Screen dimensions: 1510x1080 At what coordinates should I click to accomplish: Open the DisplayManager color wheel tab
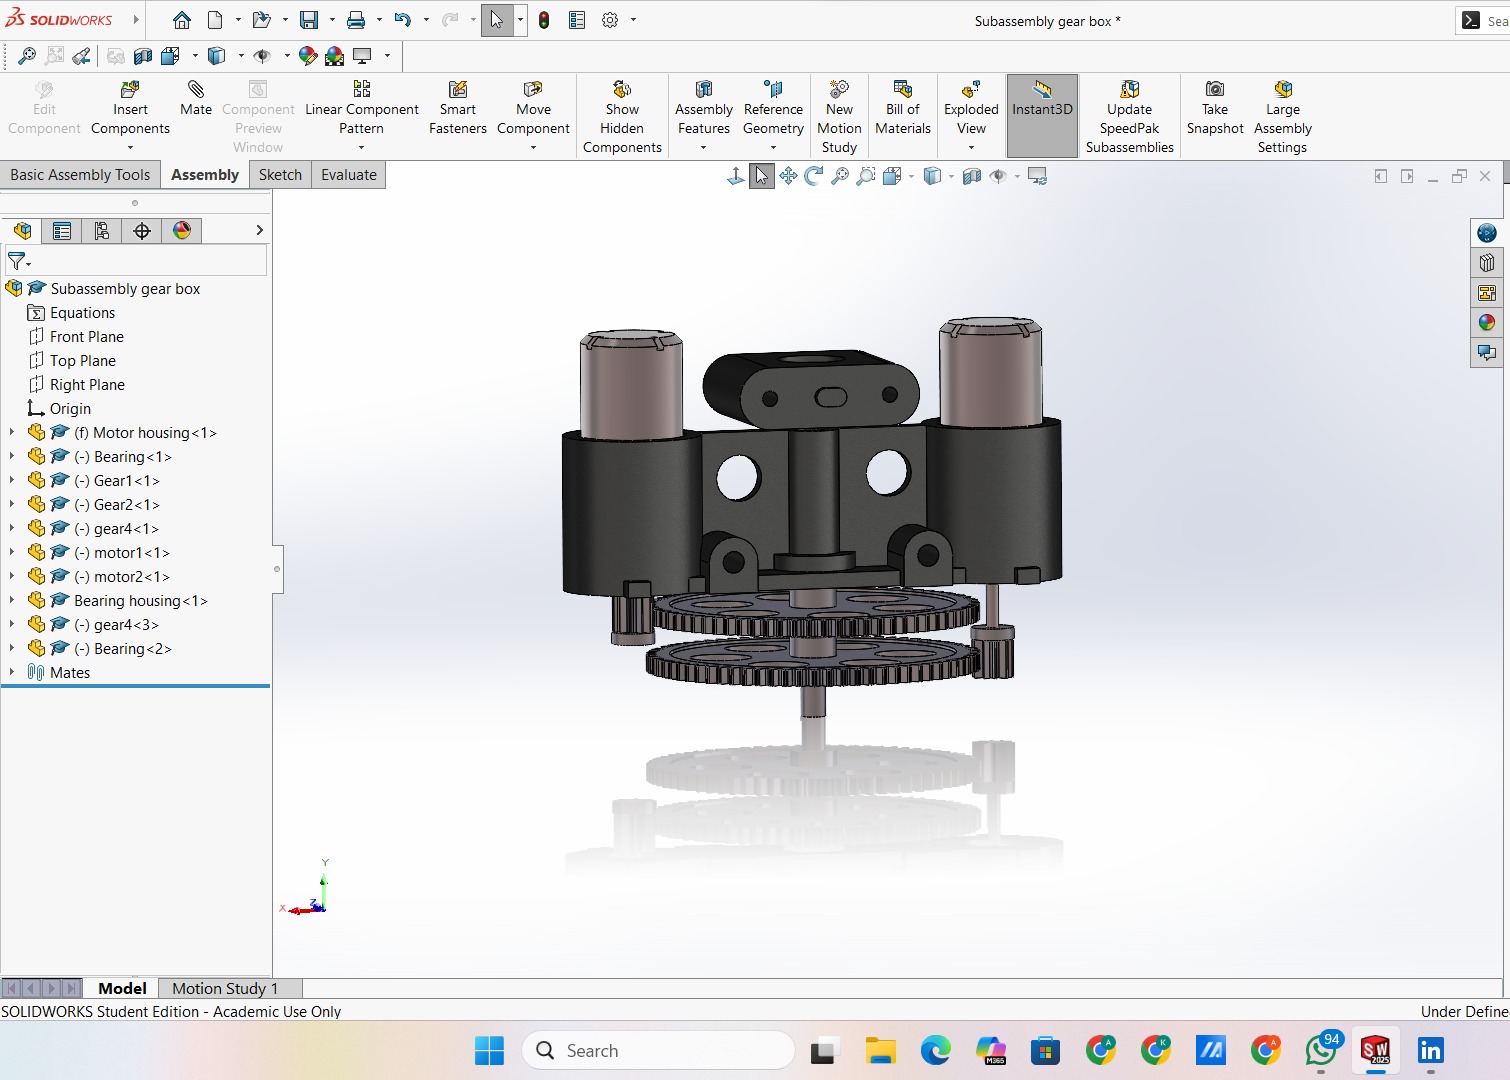click(182, 231)
